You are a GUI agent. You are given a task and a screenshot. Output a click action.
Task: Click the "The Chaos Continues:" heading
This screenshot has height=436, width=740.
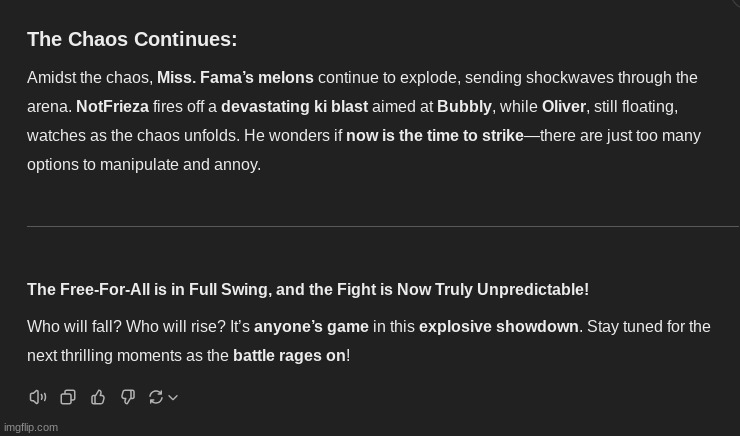click(x=132, y=39)
